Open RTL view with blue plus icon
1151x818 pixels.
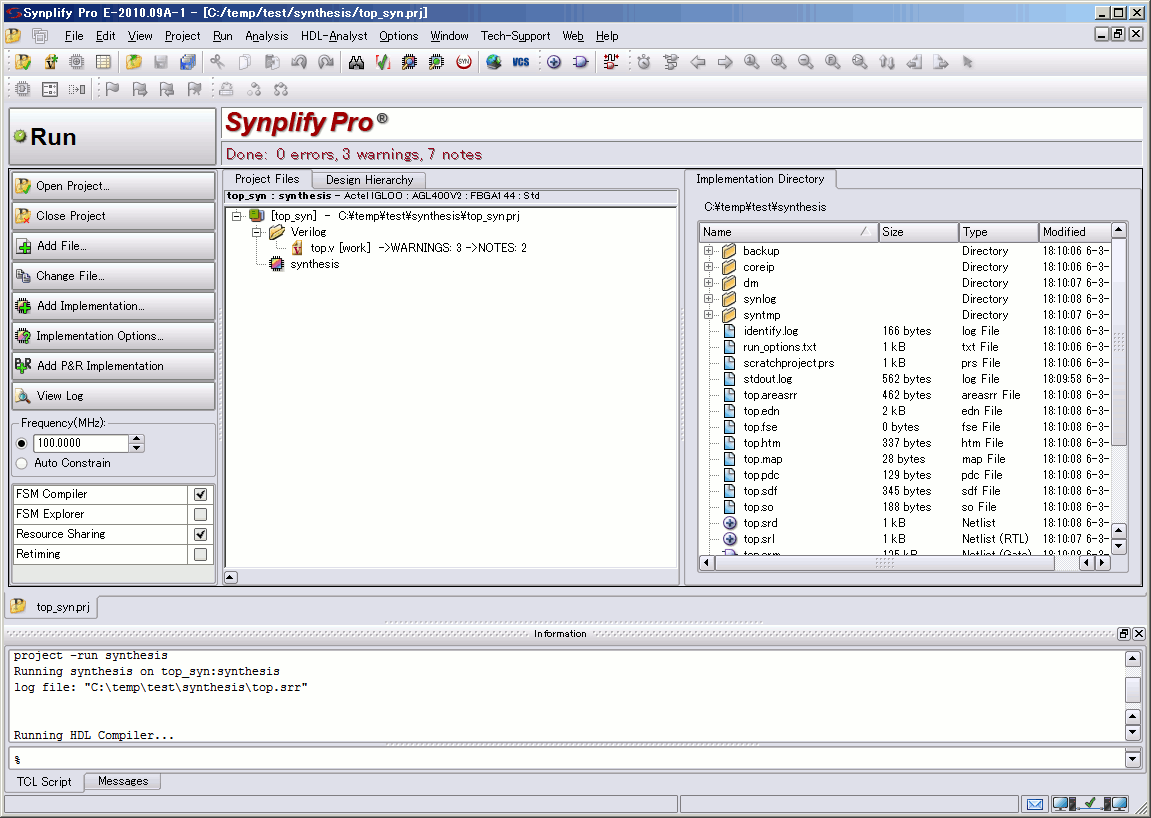click(x=554, y=62)
